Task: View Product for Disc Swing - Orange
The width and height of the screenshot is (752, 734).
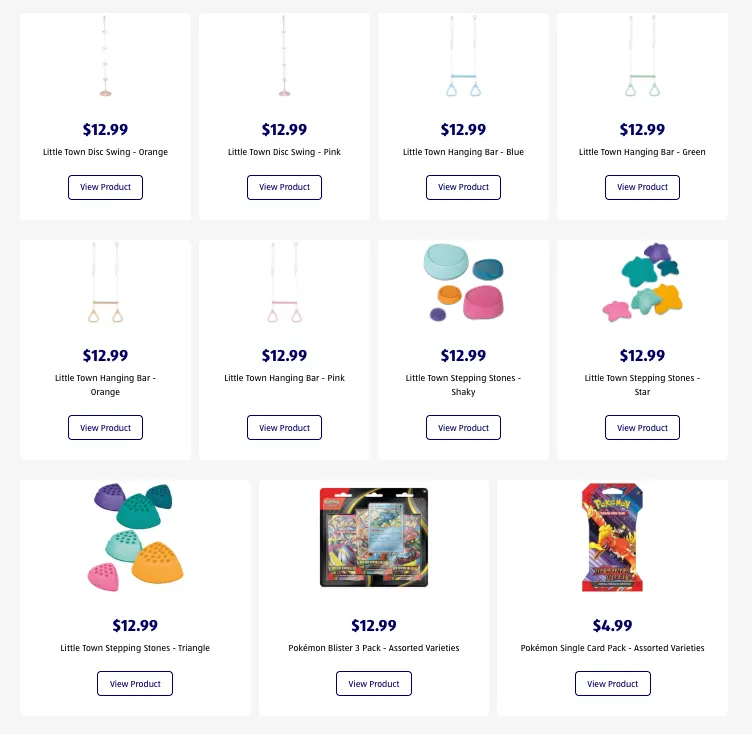Action: [105, 187]
